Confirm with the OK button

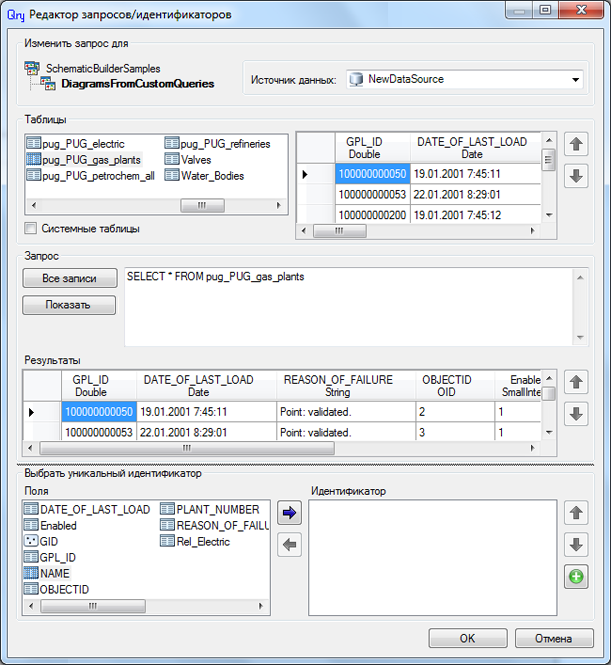468,638
